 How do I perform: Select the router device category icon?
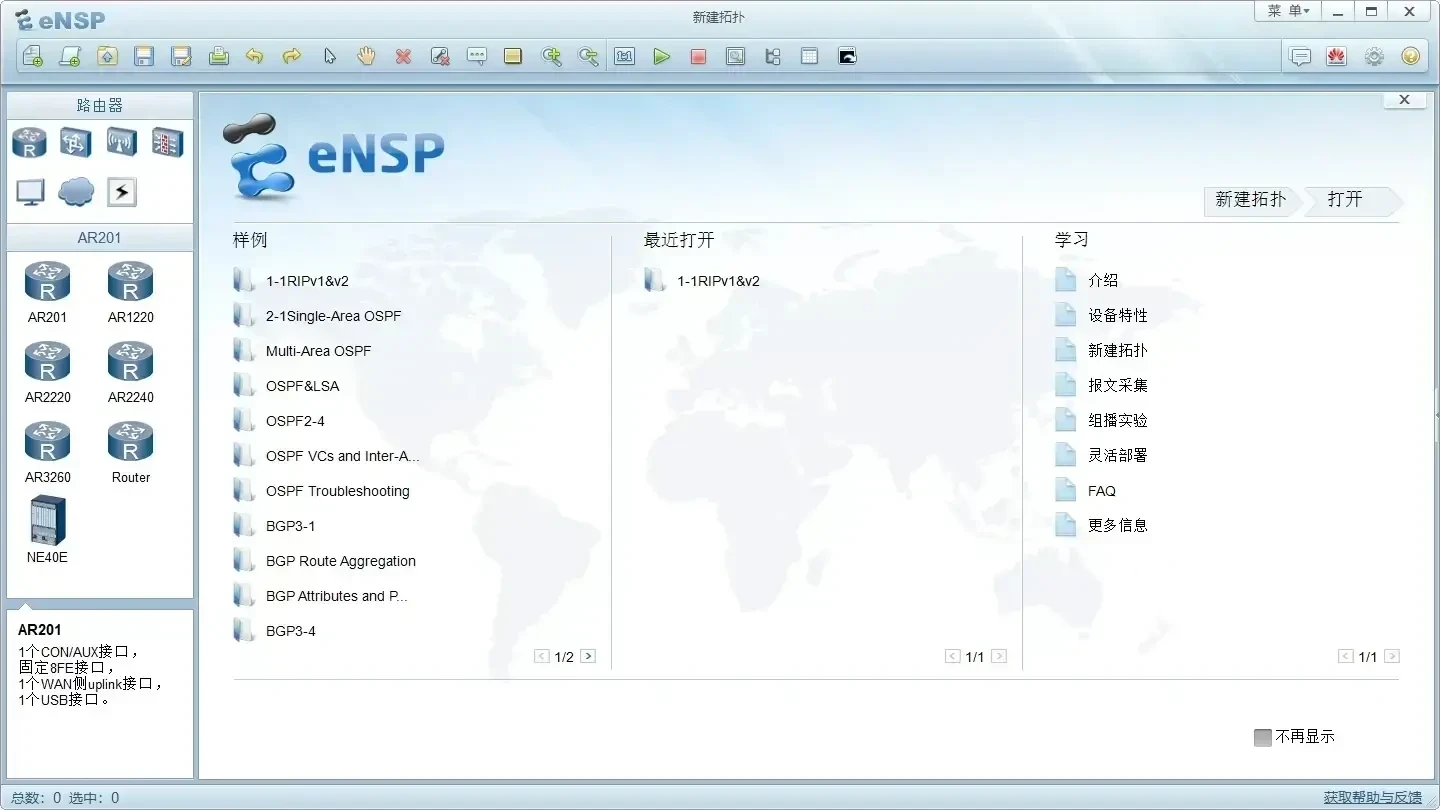pyautogui.click(x=30, y=142)
